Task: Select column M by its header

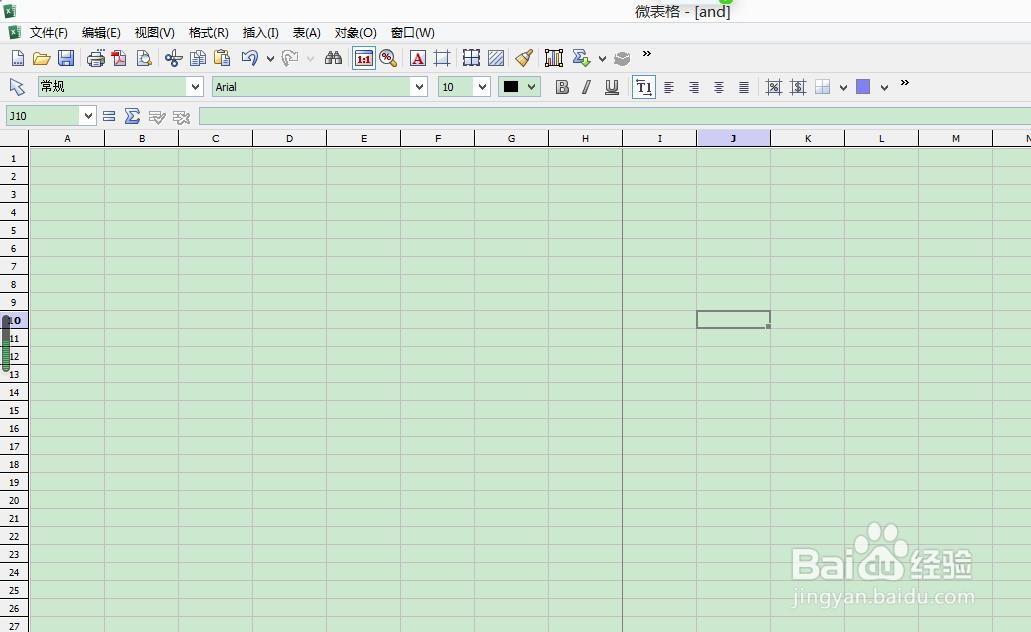Action: tap(955, 138)
